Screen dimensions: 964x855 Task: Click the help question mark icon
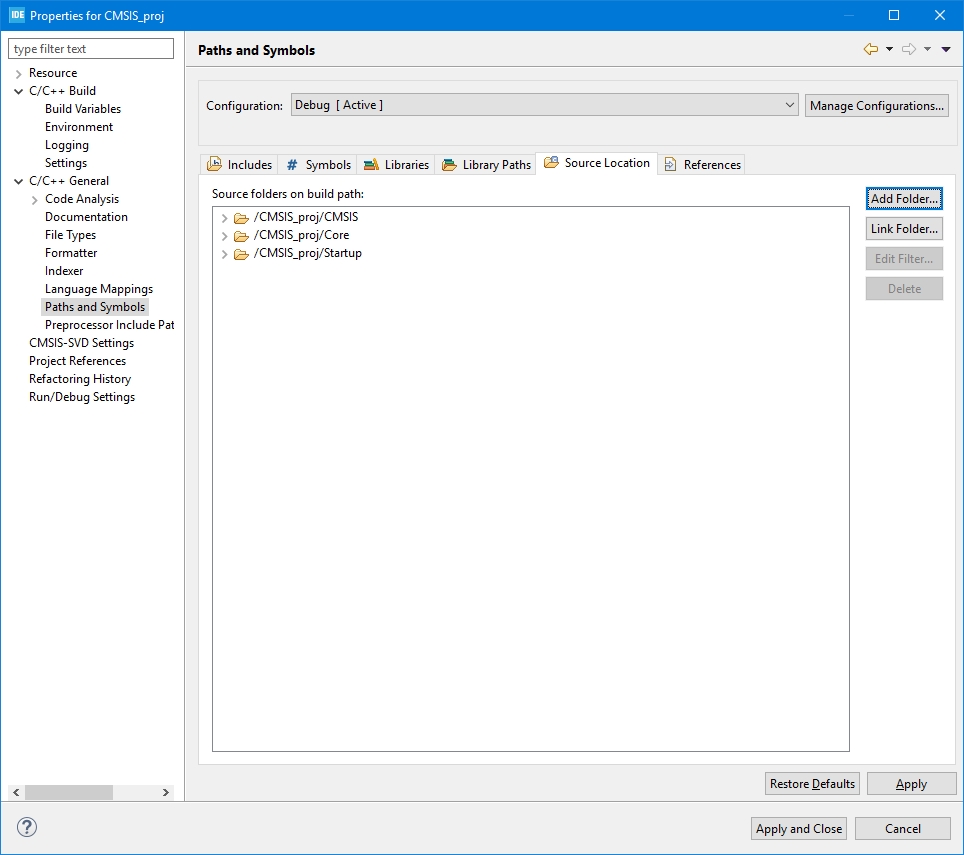pyautogui.click(x=27, y=827)
